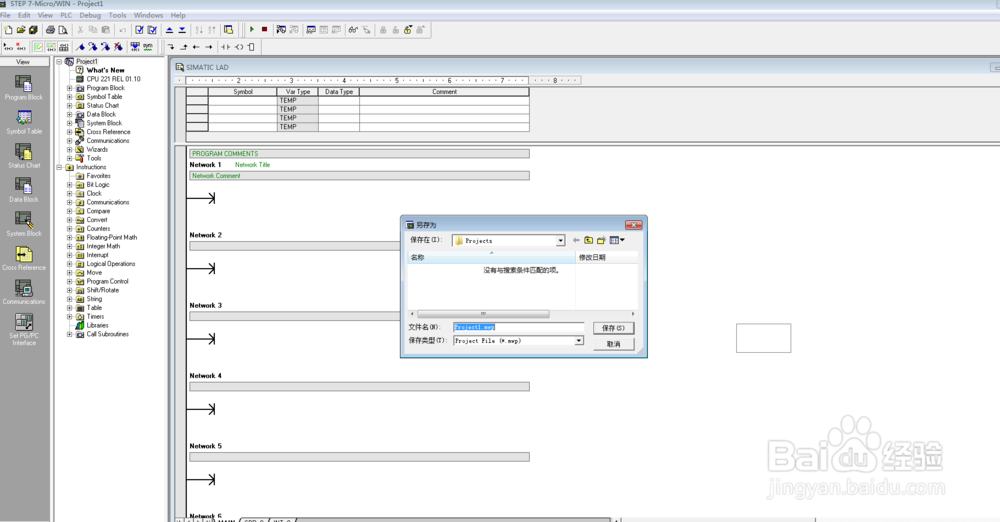Click the Print toolbar icon

pos(50,30)
